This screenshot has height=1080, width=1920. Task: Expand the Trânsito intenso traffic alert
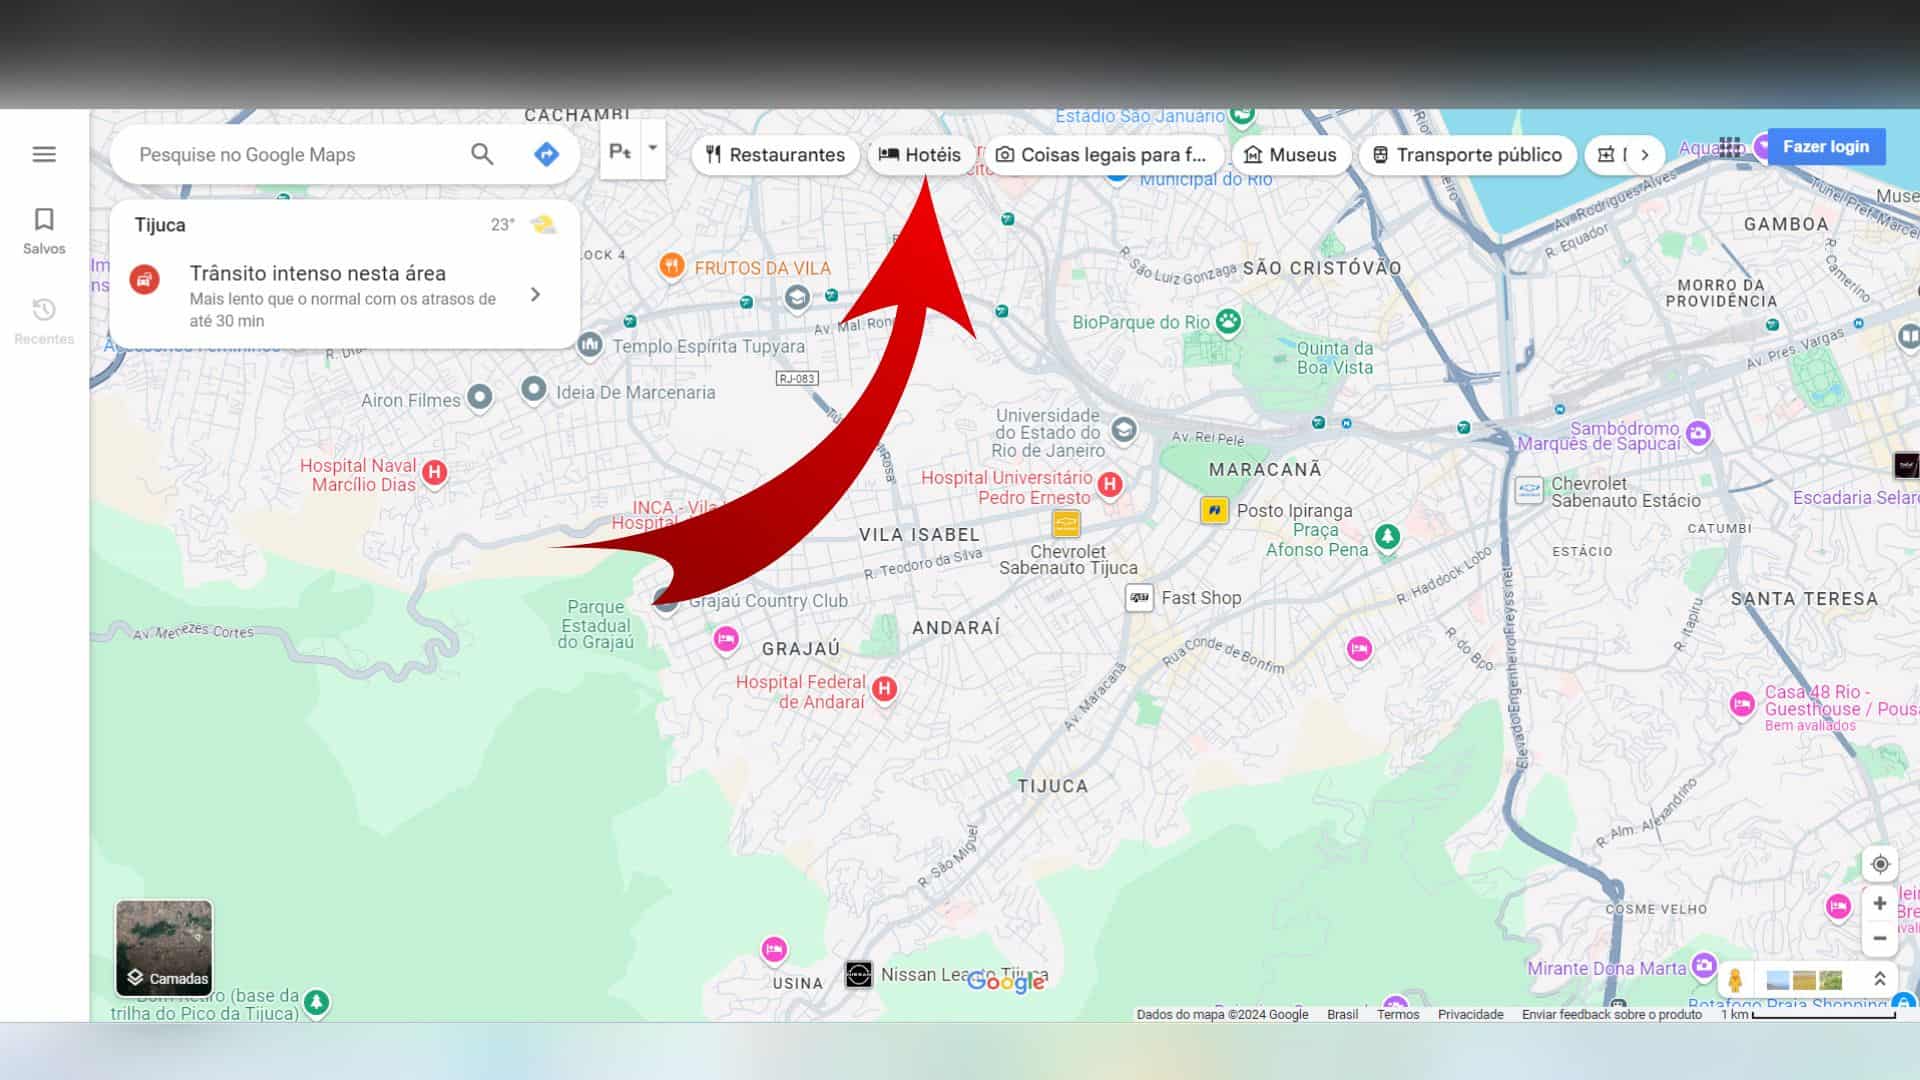pos(535,294)
